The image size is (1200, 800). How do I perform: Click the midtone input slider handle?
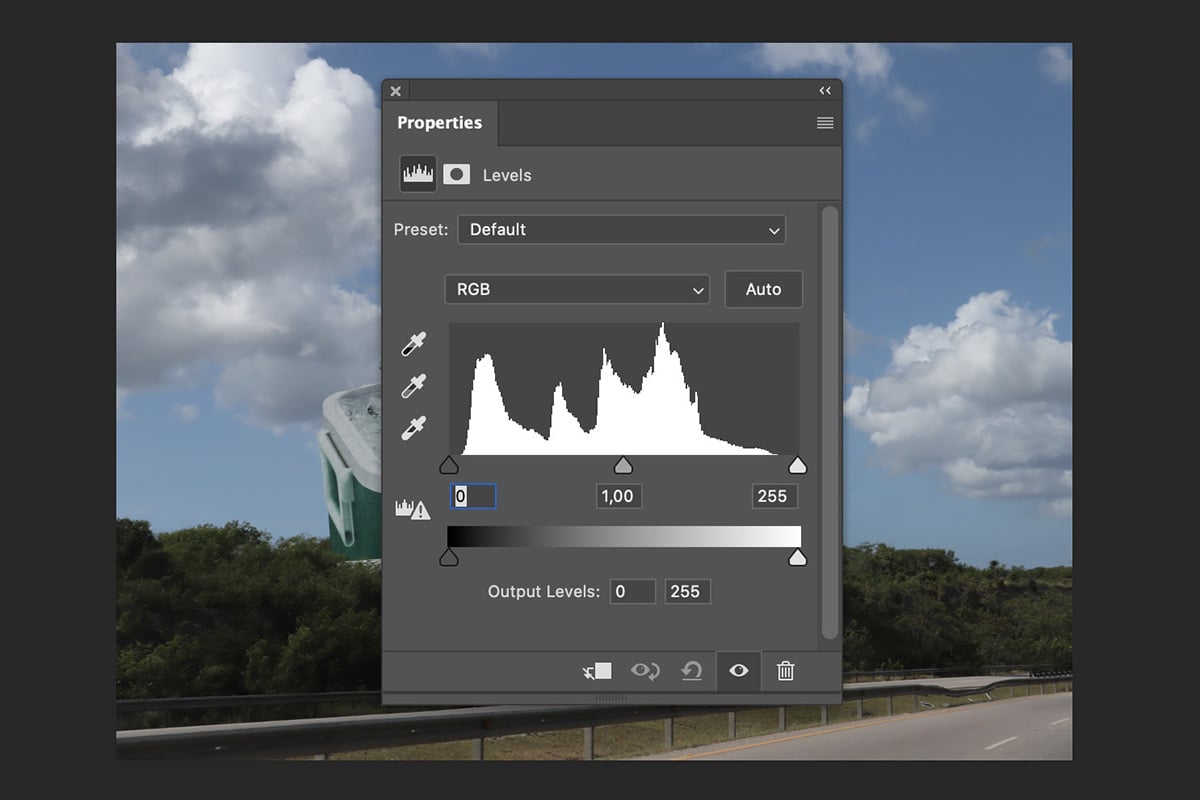623,465
